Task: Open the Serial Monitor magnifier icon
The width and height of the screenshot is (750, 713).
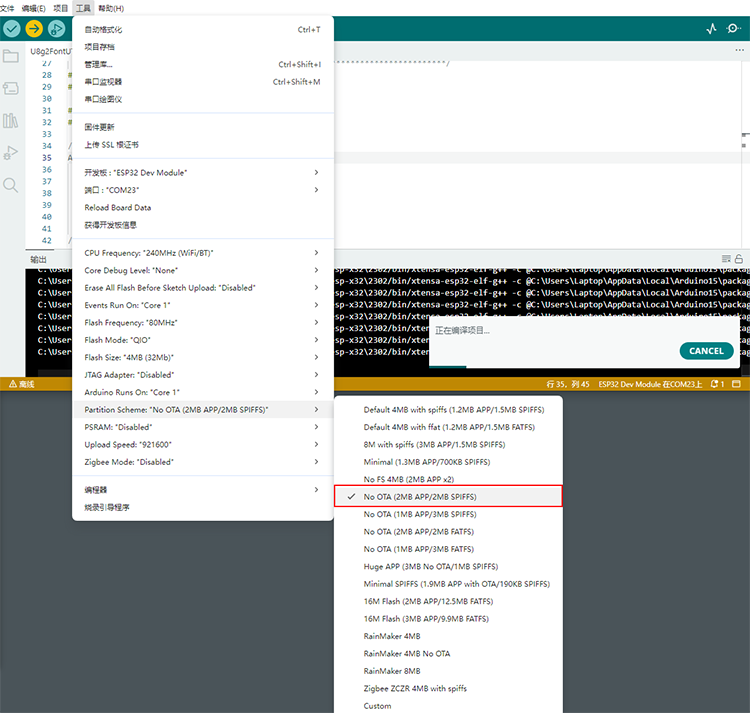Action: coord(733,29)
